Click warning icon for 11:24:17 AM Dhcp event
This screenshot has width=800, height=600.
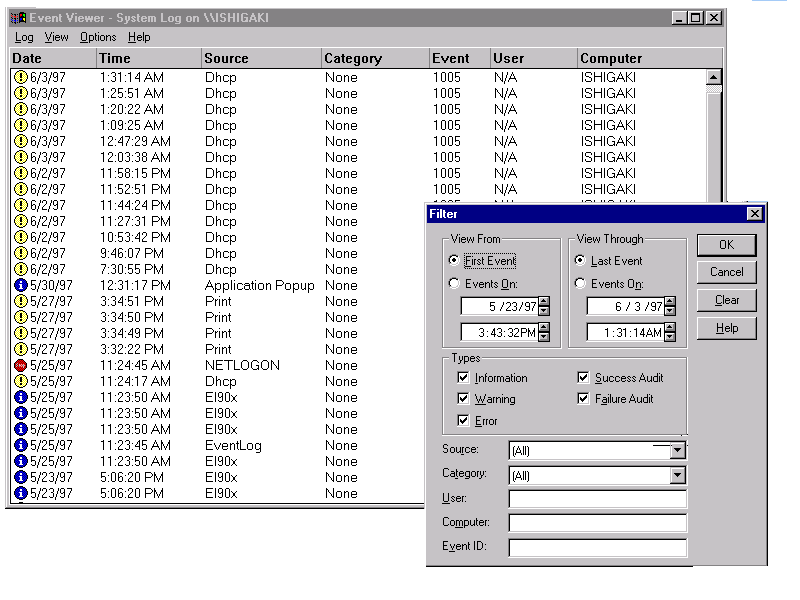[x=20, y=381]
